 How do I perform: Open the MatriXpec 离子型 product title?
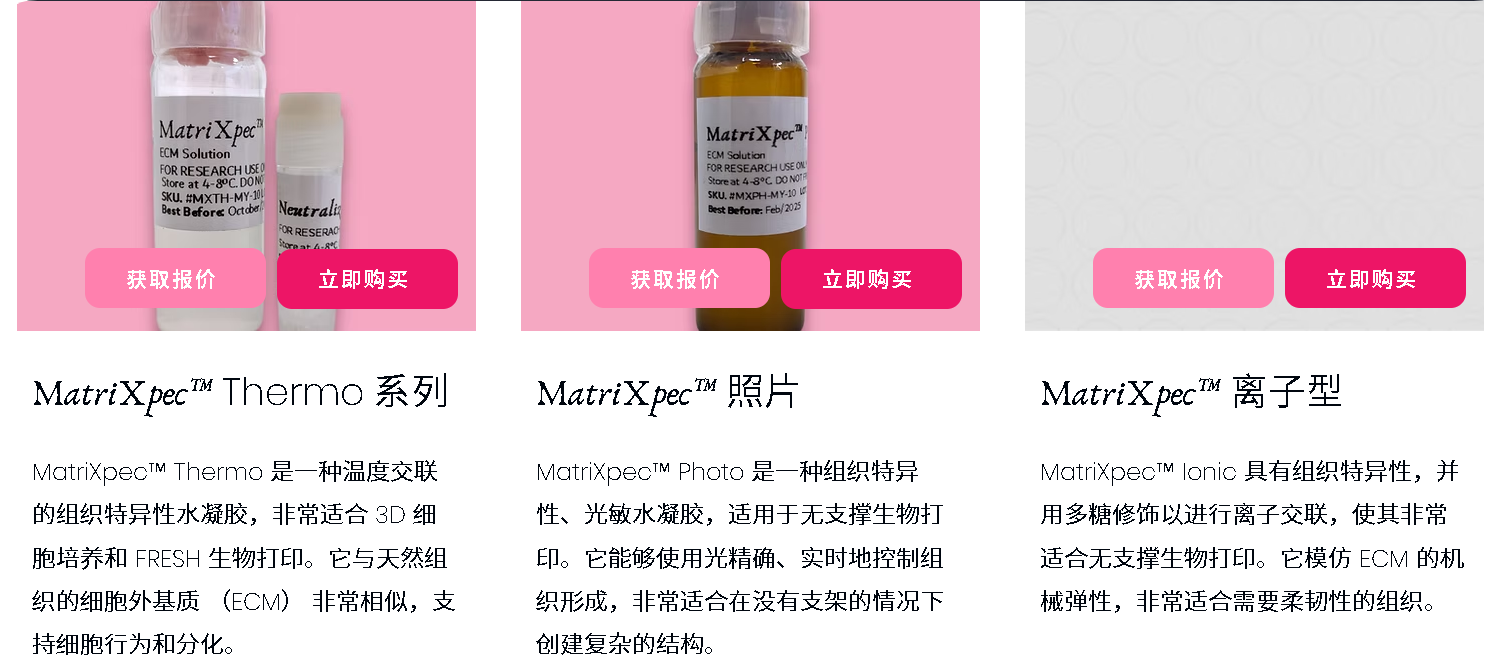click(x=1190, y=392)
